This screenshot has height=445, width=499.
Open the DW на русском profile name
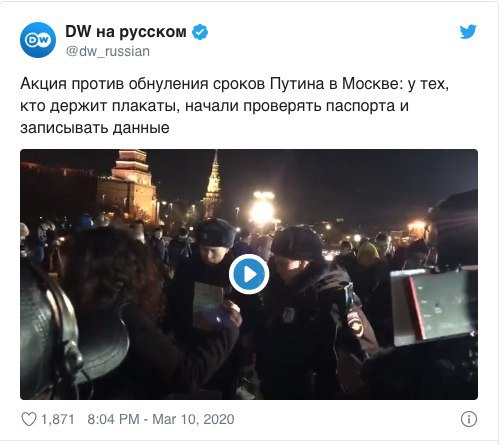coord(126,32)
